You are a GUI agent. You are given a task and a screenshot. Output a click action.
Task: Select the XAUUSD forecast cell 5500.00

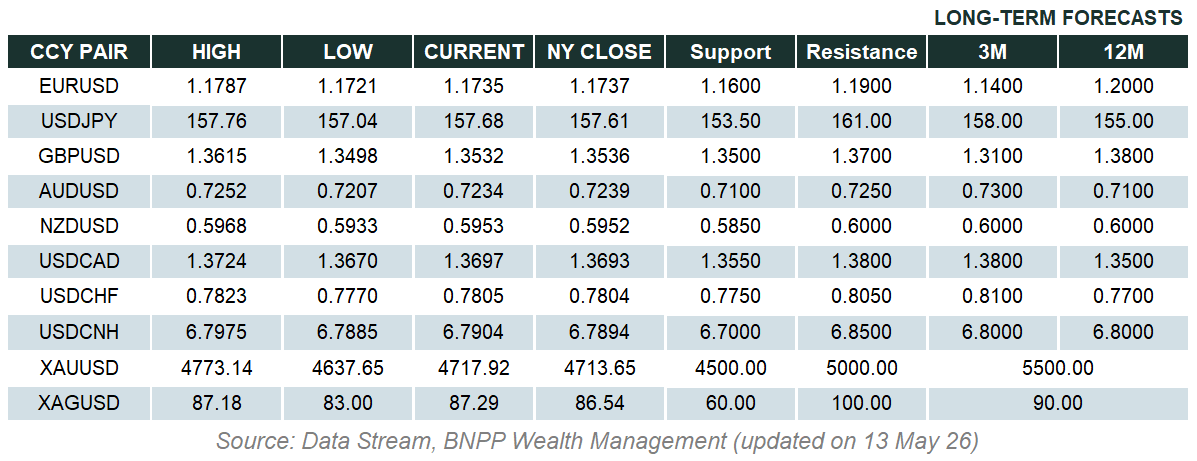[x=1057, y=368]
